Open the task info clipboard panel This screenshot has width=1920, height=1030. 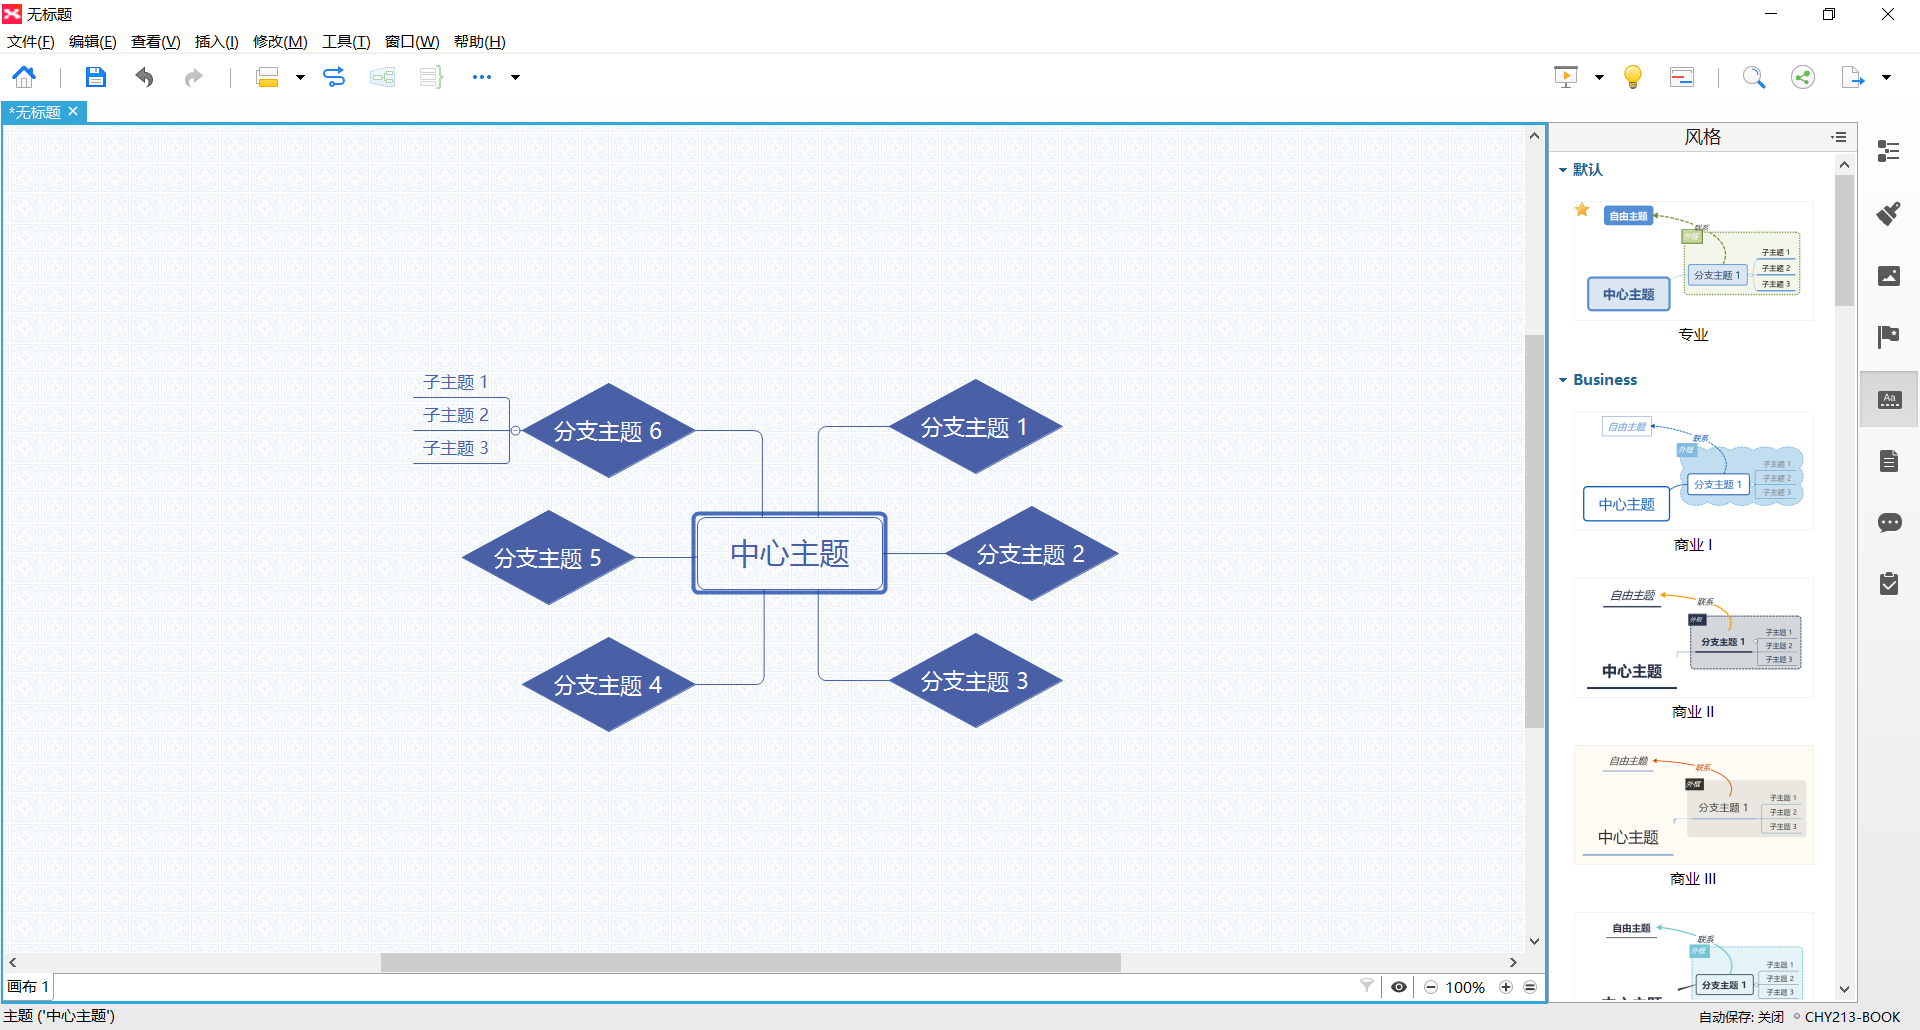[1889, 583]
